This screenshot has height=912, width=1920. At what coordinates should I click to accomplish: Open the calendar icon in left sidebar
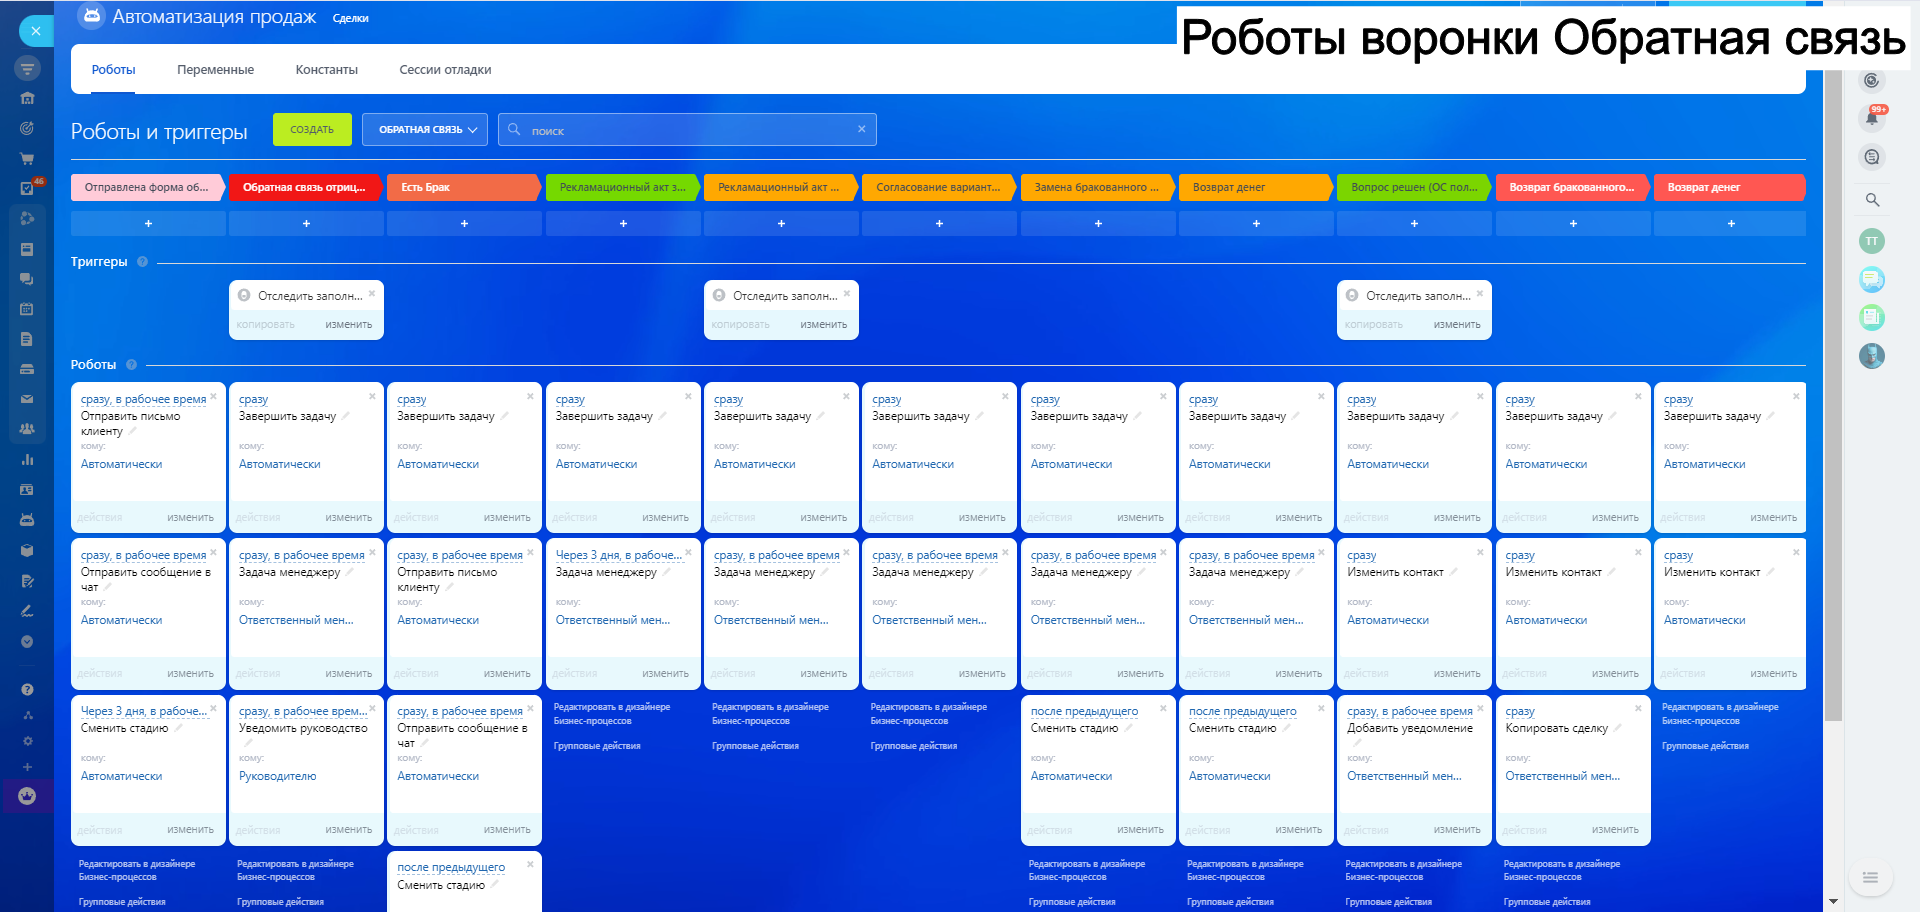coord(27,309)
